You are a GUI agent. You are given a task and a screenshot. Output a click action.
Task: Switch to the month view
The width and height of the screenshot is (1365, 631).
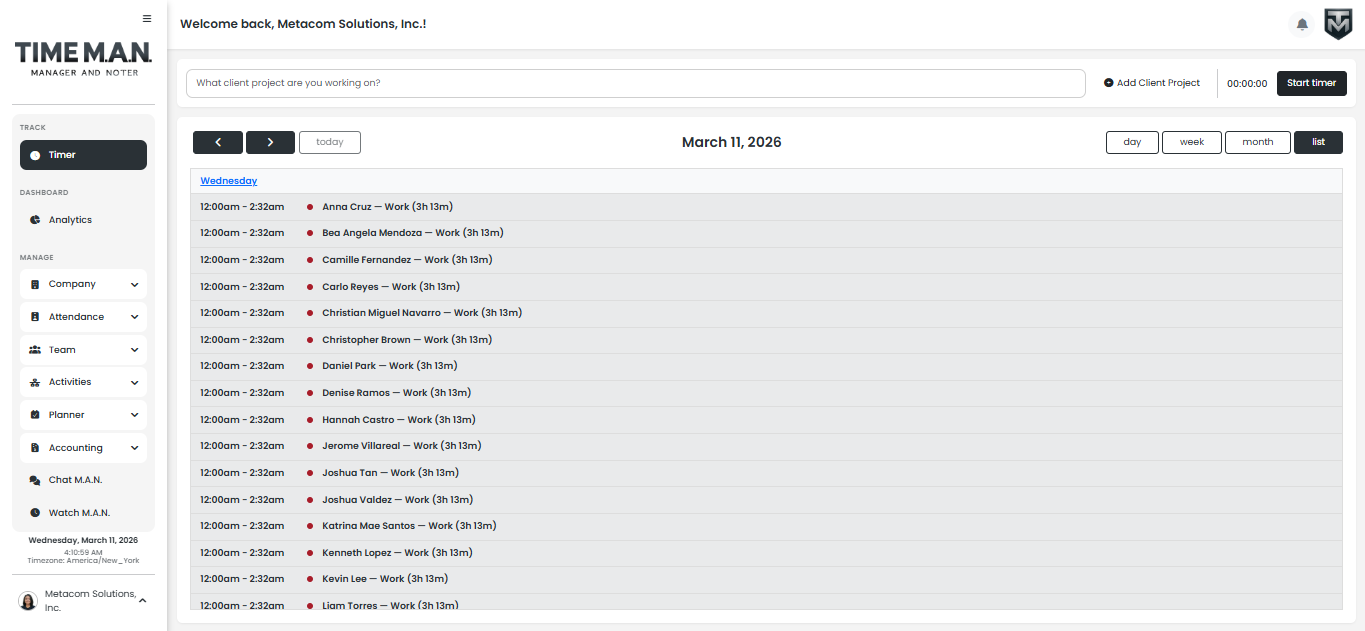[x=1257, y=142]
